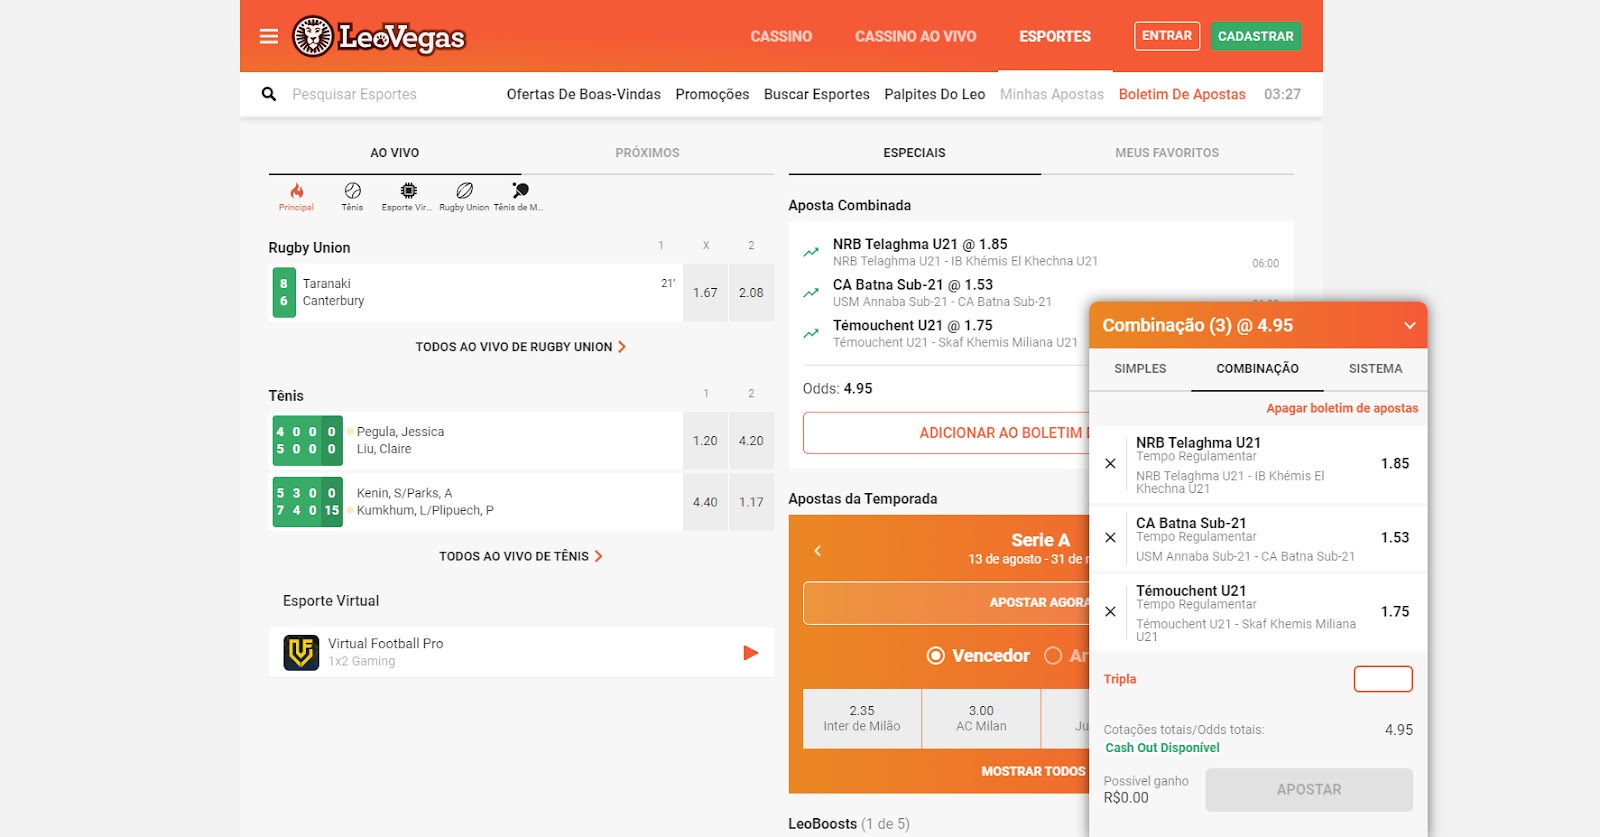Select the Sistema bet slip tab

[1375, 369]
